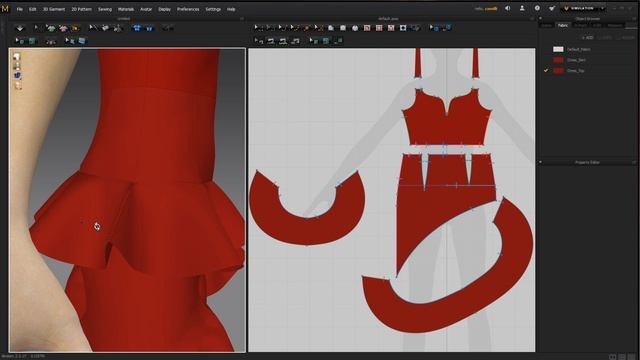
Task: Click the green shirt icon in 3D toolbar
Action: 51,28
